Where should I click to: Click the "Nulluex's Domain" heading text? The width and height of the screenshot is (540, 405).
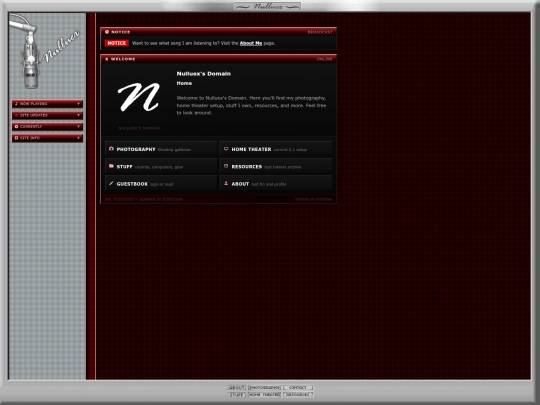(204, 74)
